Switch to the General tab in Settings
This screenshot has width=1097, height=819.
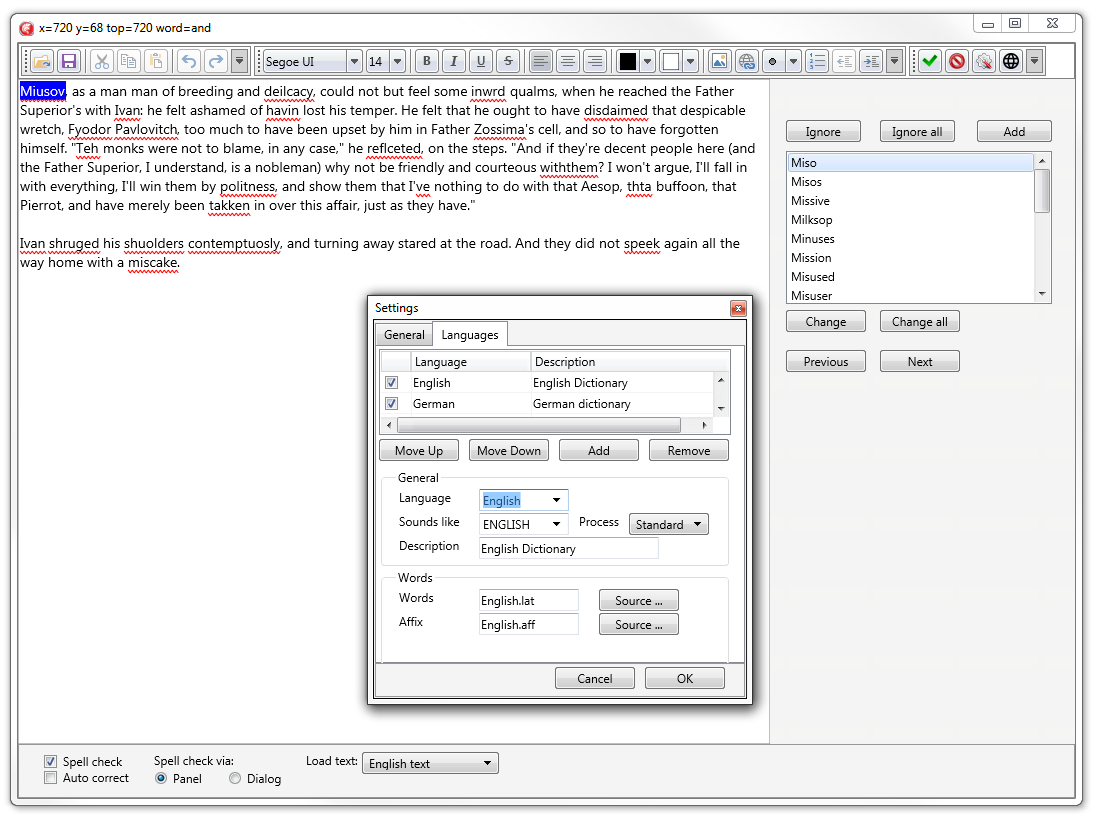404,335
